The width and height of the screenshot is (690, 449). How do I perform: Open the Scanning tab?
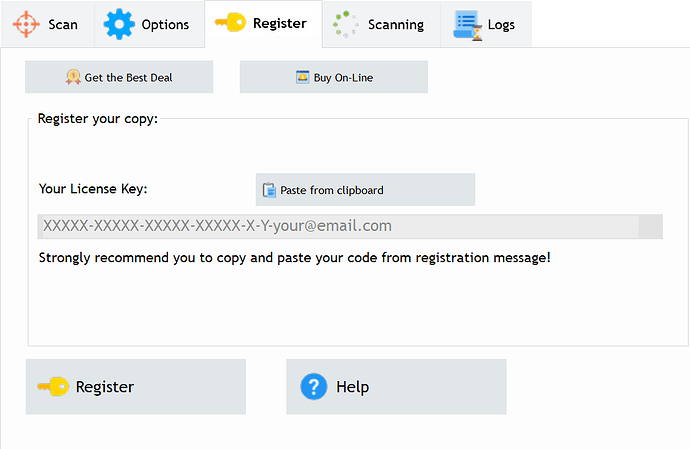point(381,24)
